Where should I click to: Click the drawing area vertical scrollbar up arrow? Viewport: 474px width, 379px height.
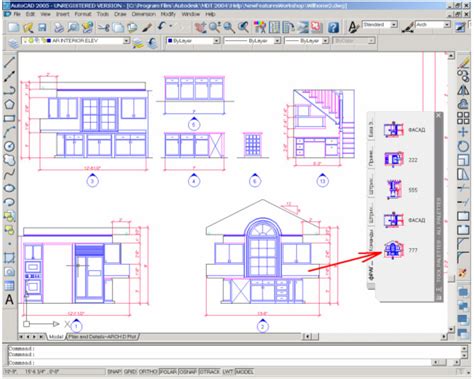point(451,56)
